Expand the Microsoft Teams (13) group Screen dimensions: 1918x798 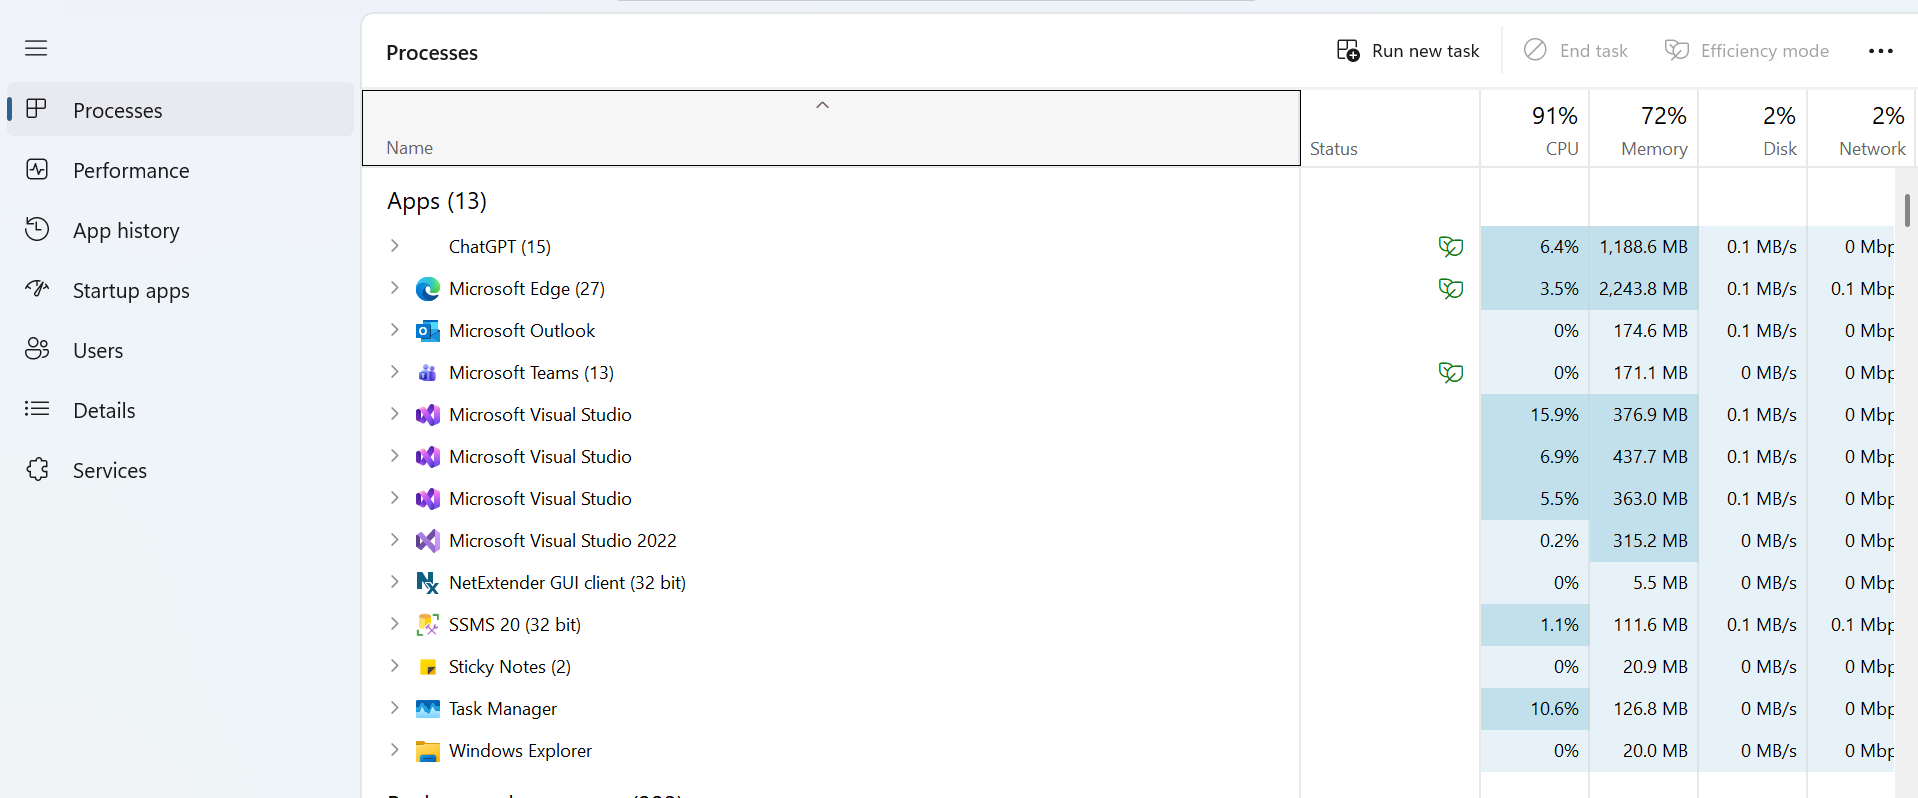coord(395,372)
